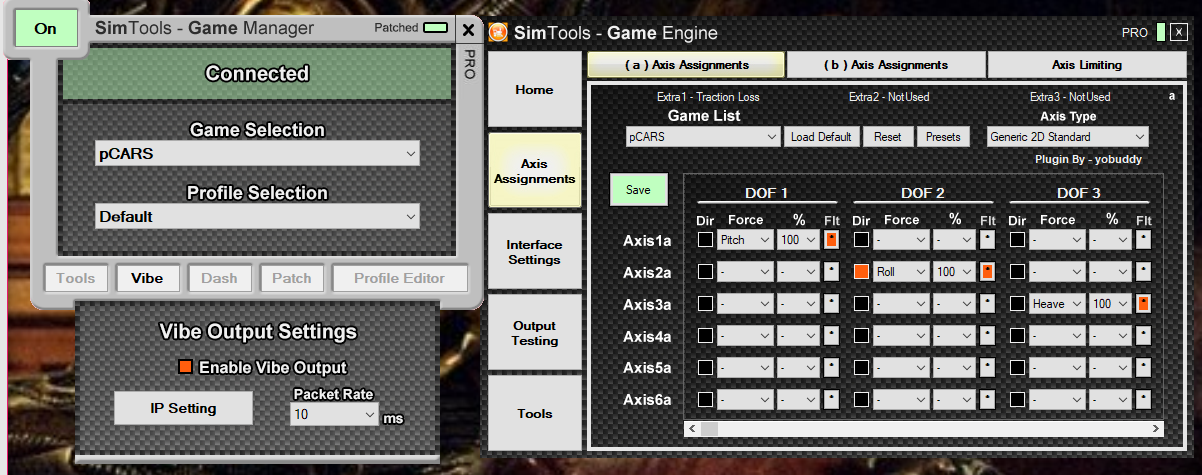Open Axis1a DOF 1 percent dropdown
The image size is (1202, 475).
[798, 240]
